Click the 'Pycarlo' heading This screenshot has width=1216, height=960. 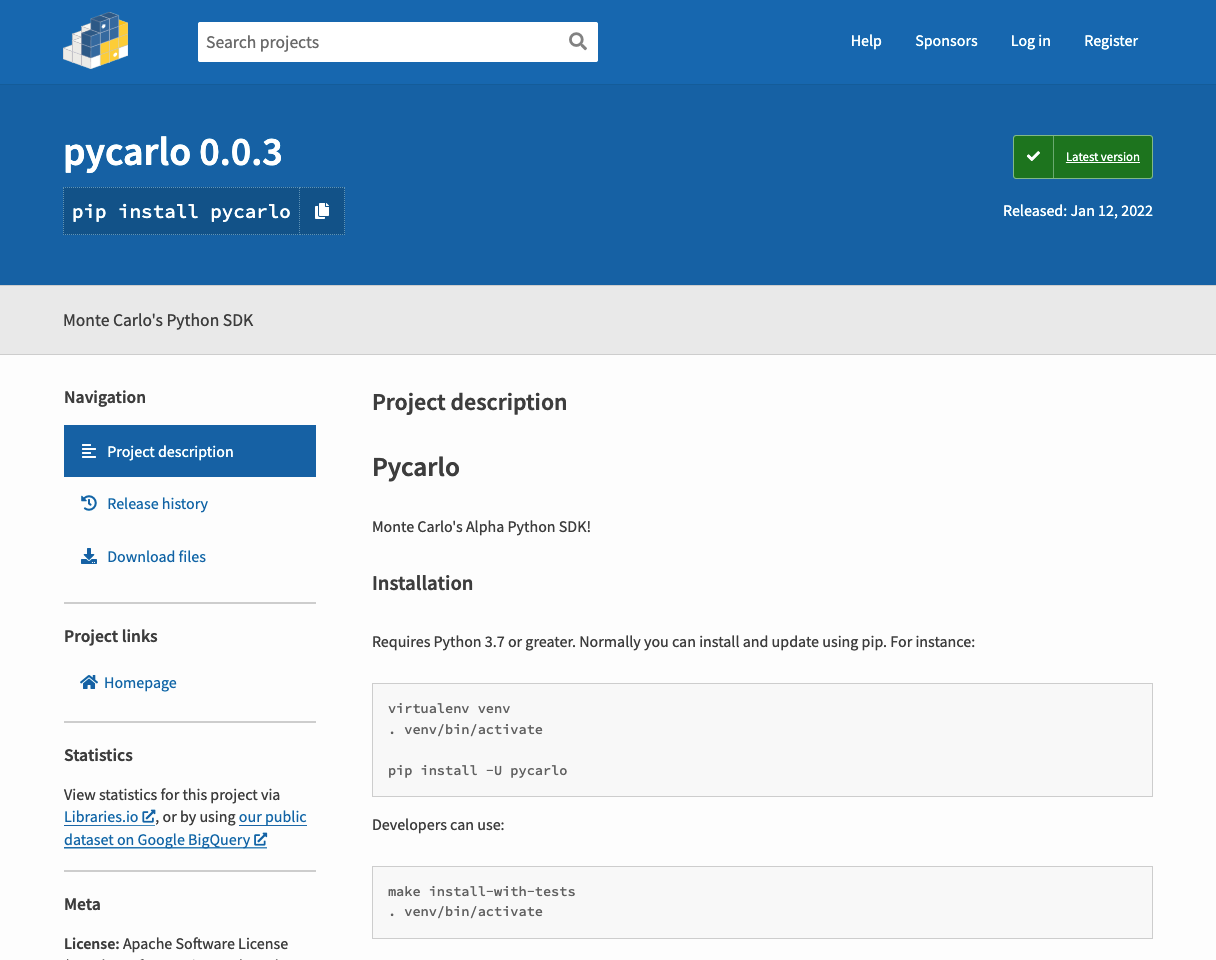[416, 467]
